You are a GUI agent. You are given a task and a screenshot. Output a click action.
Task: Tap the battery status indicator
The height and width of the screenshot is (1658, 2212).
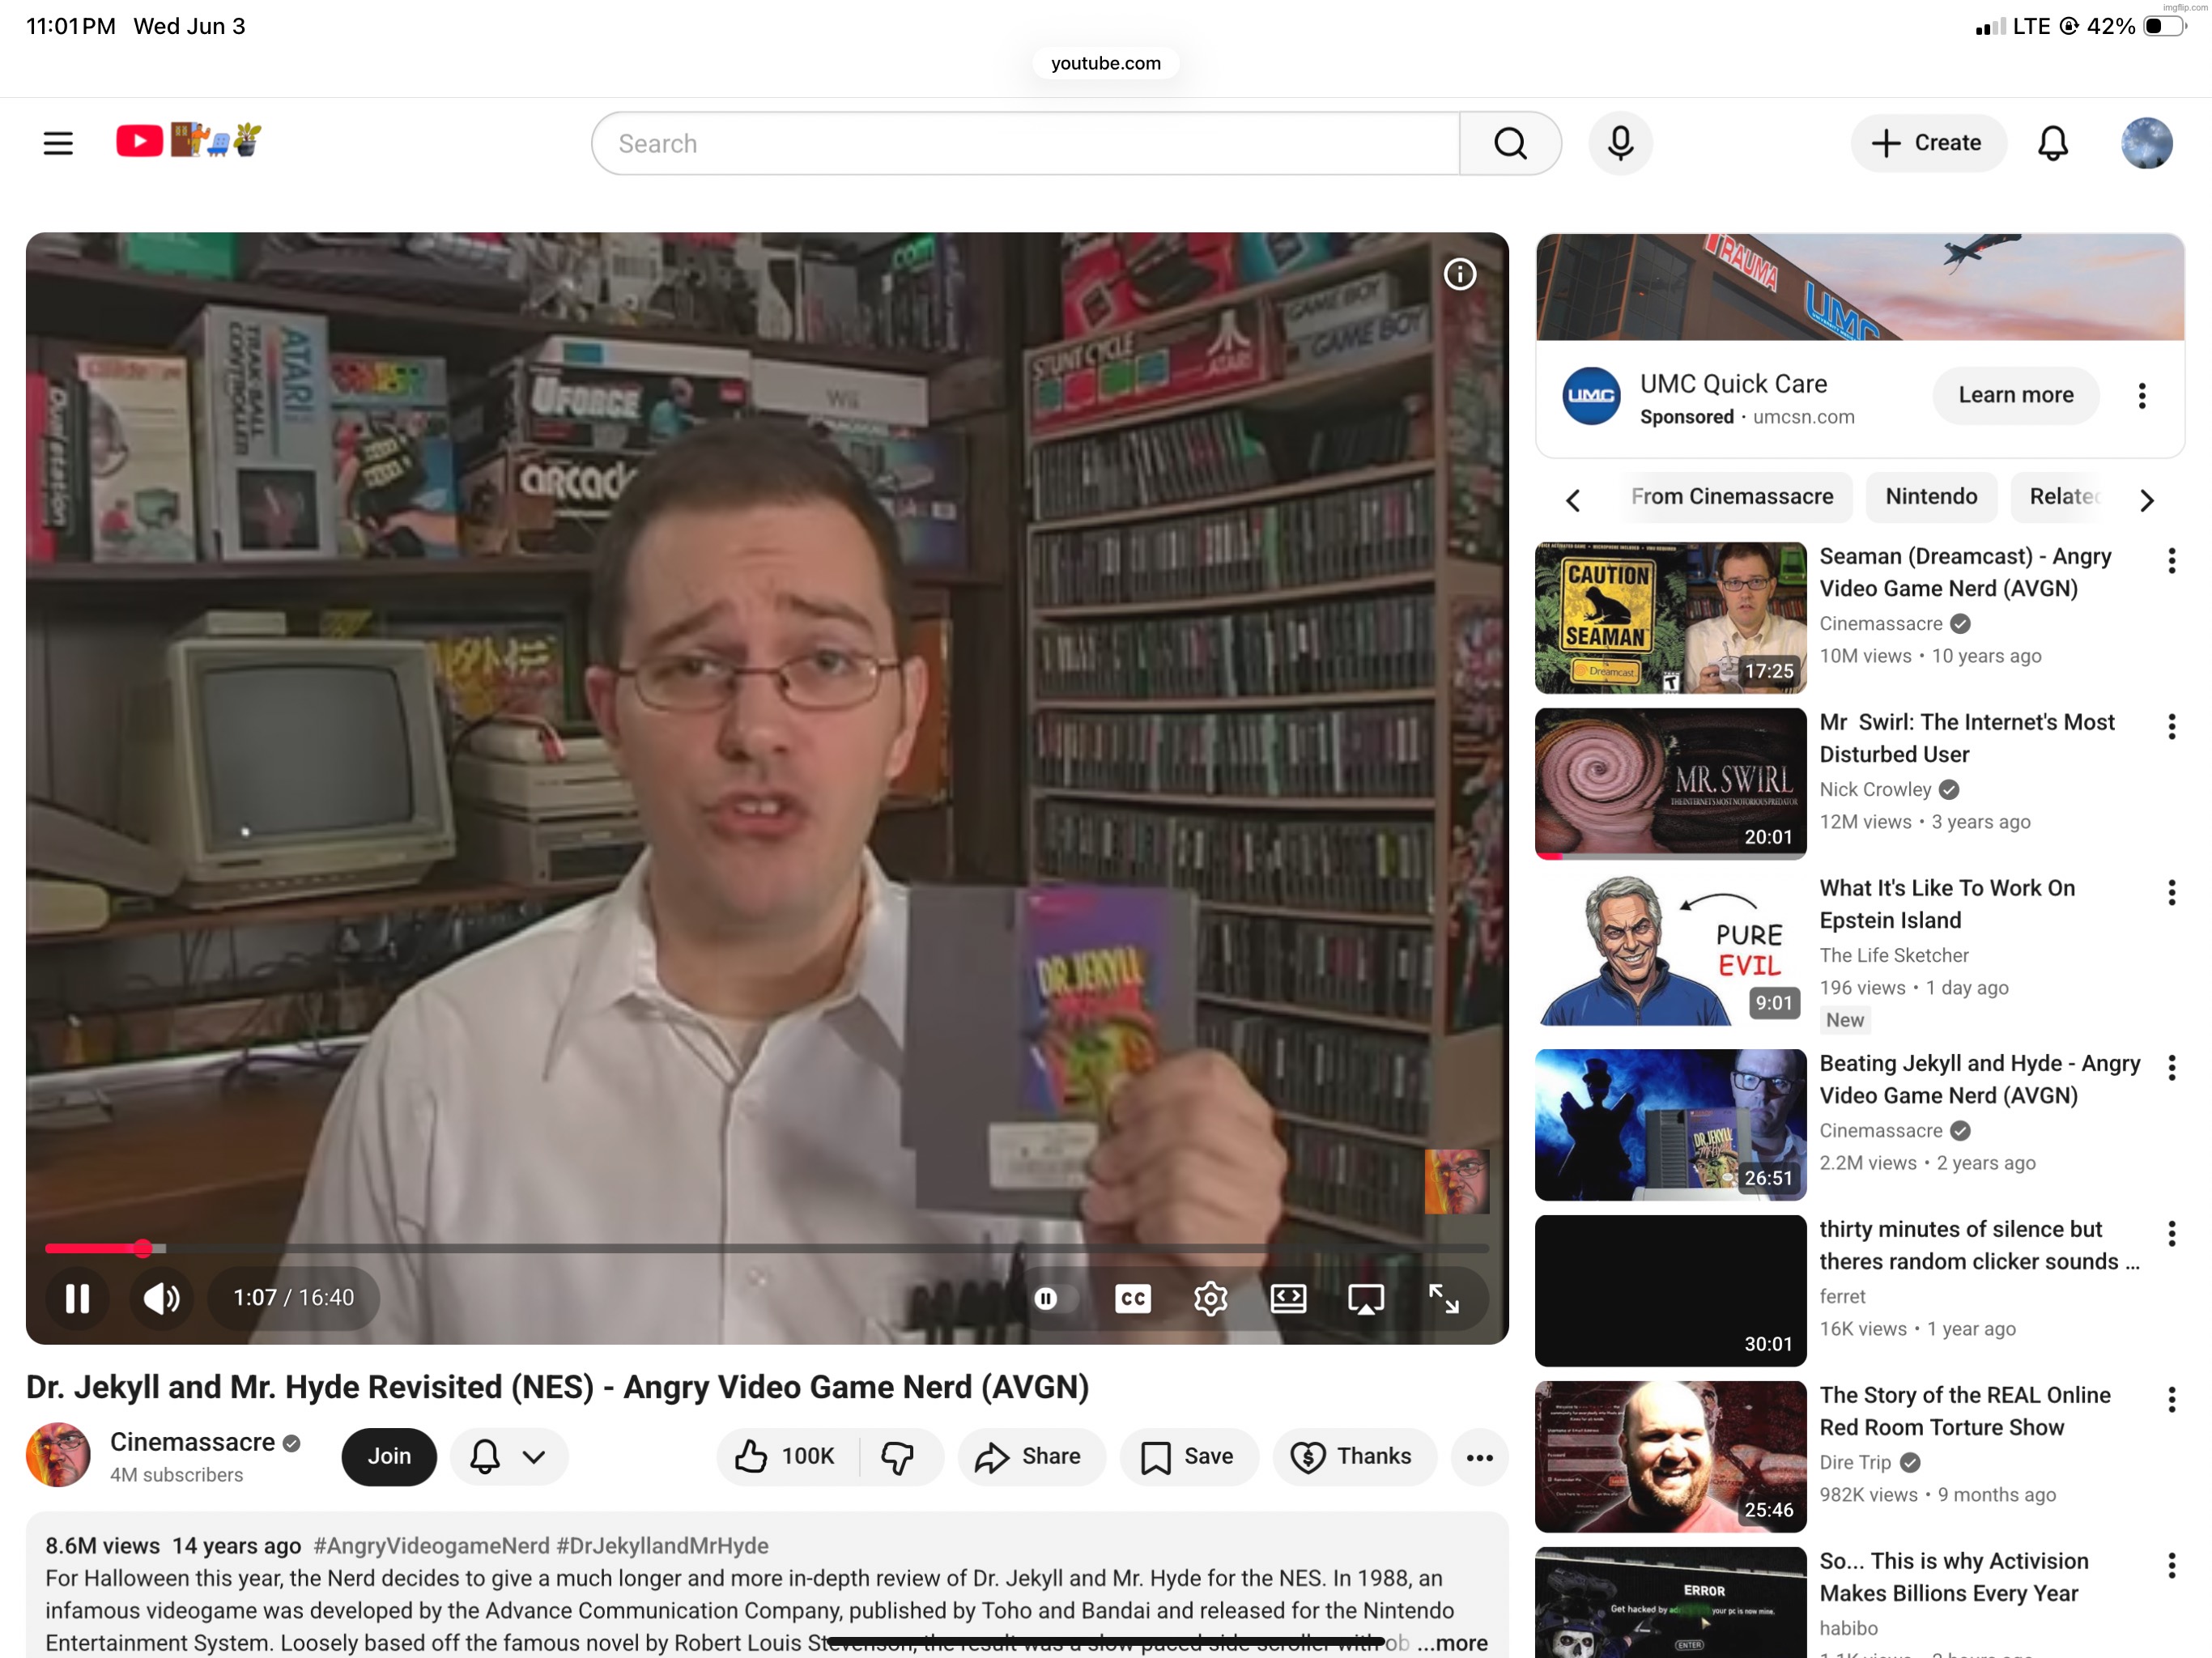click(2164, 26)
